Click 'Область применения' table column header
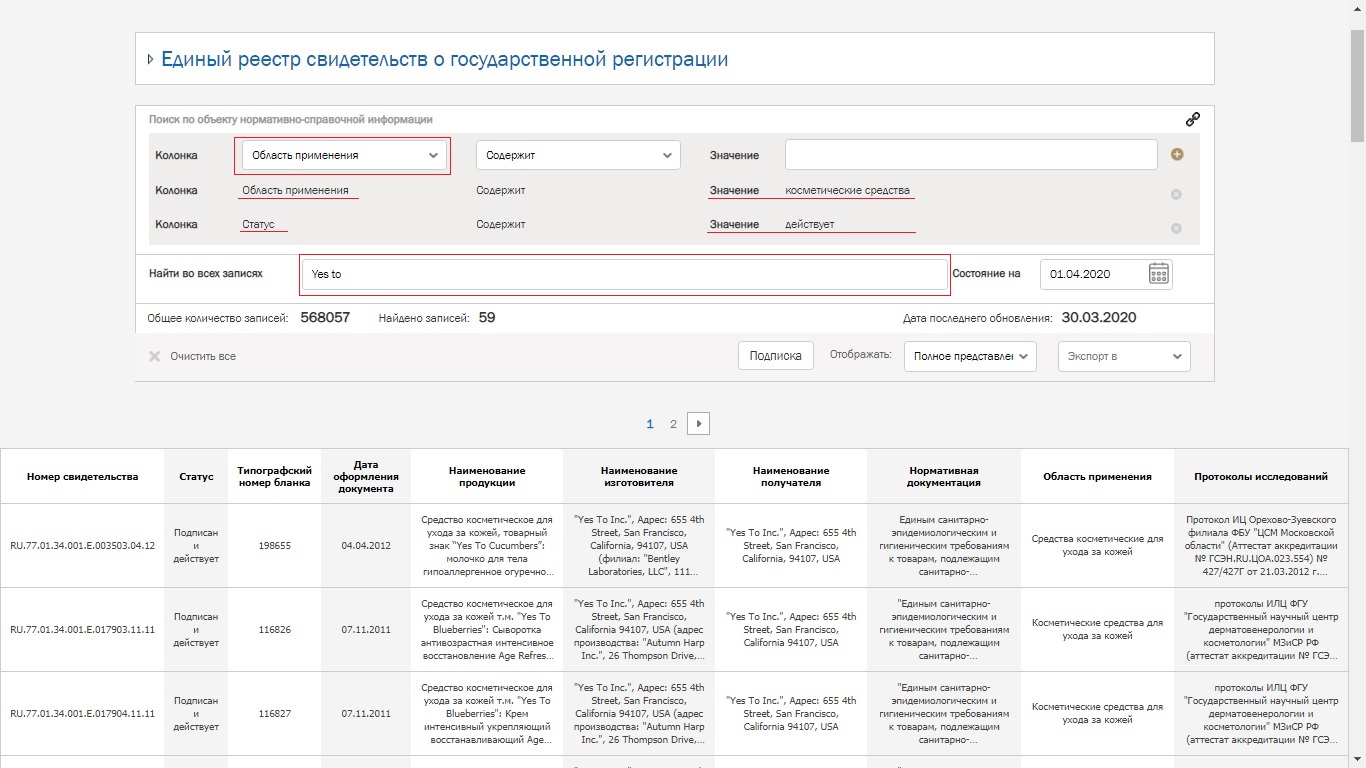 (1097, 477)
